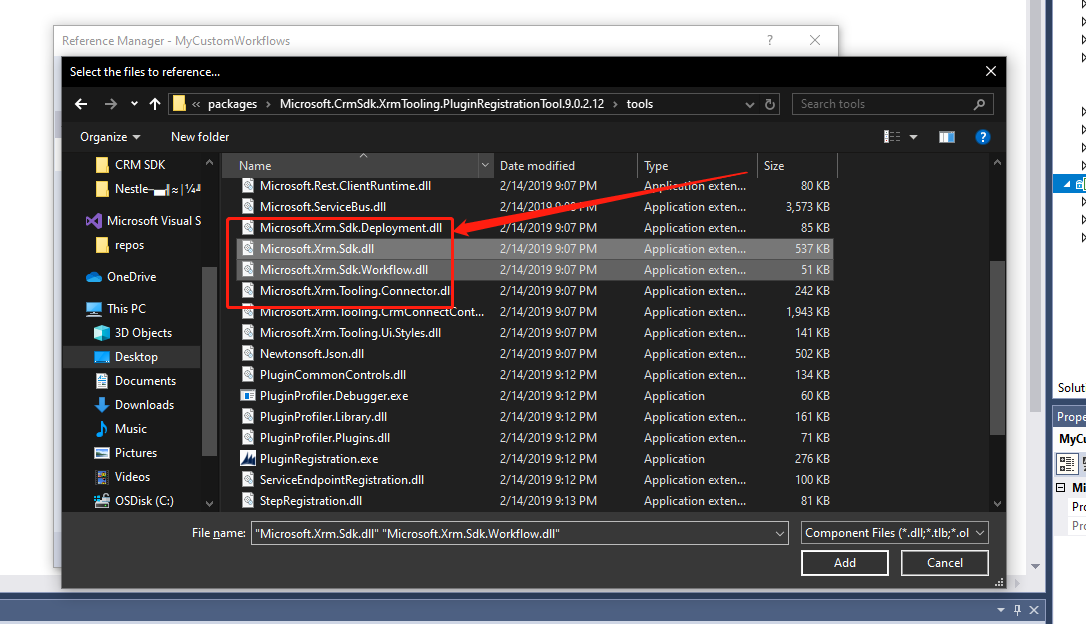
Task: Click navigation pane scrollbar
Action: [209, 361]
